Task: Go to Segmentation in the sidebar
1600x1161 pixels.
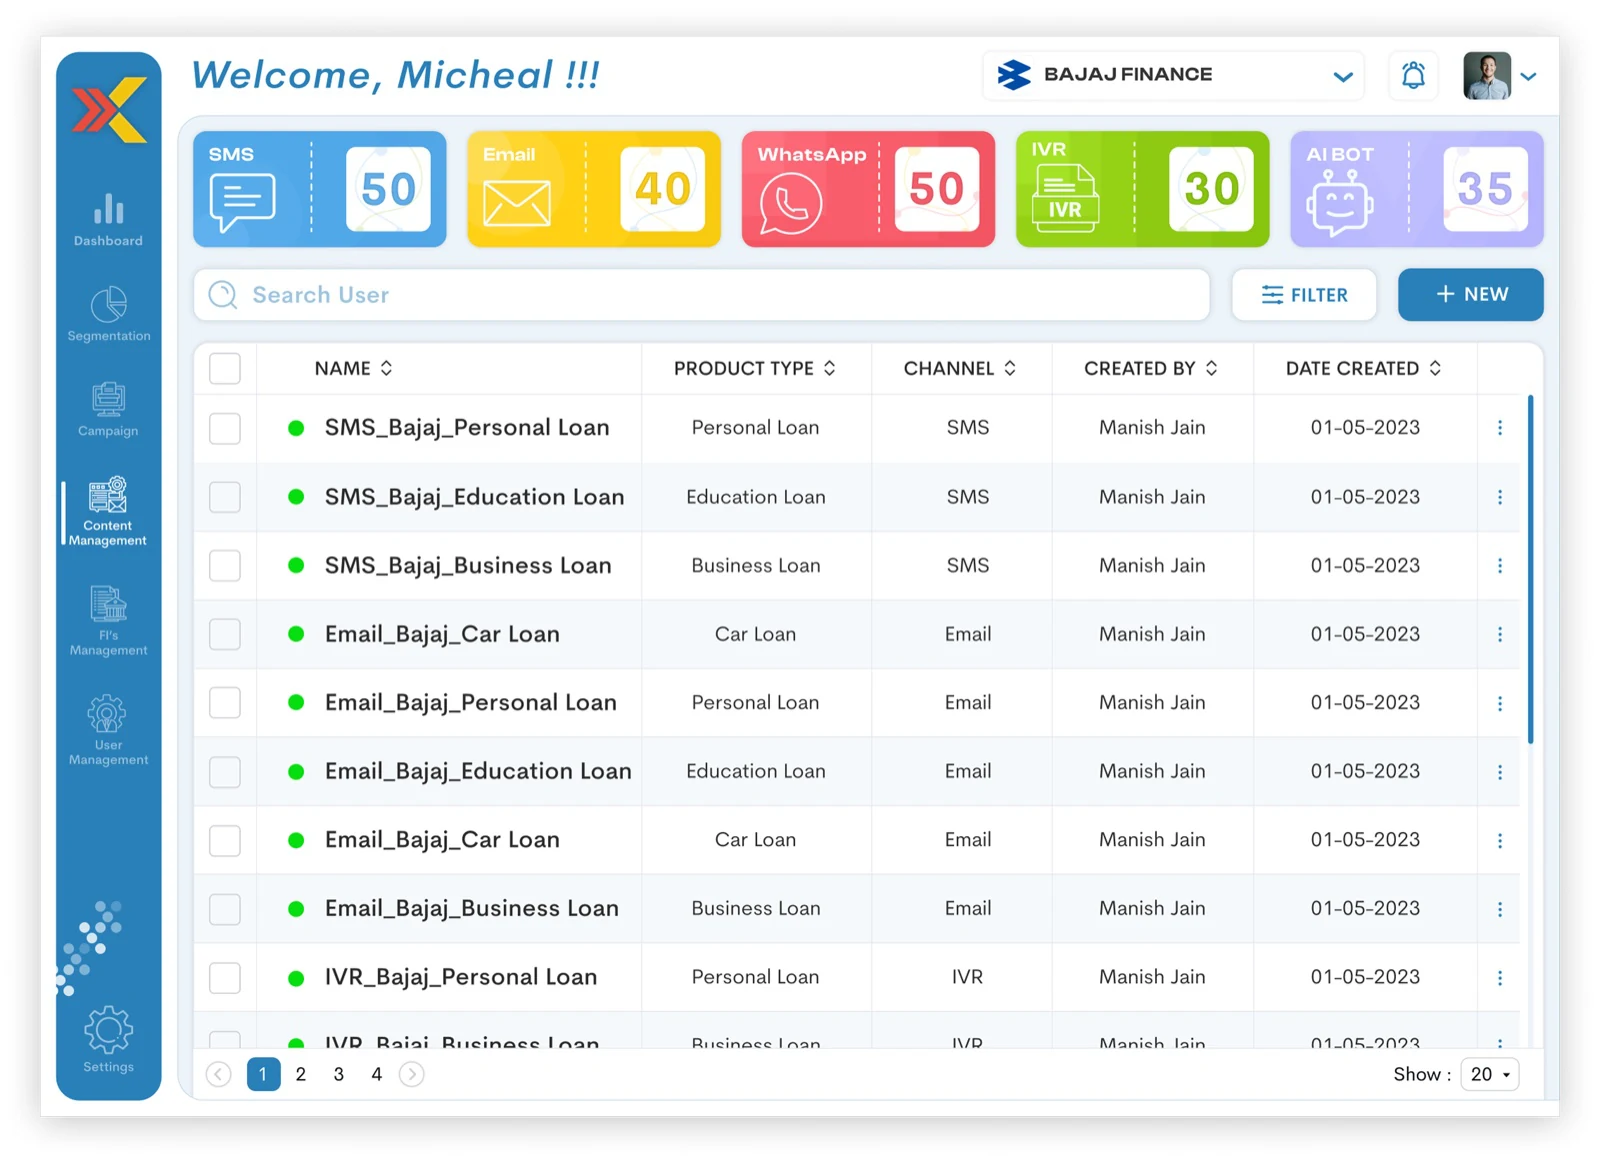Action: coord(108,314)
